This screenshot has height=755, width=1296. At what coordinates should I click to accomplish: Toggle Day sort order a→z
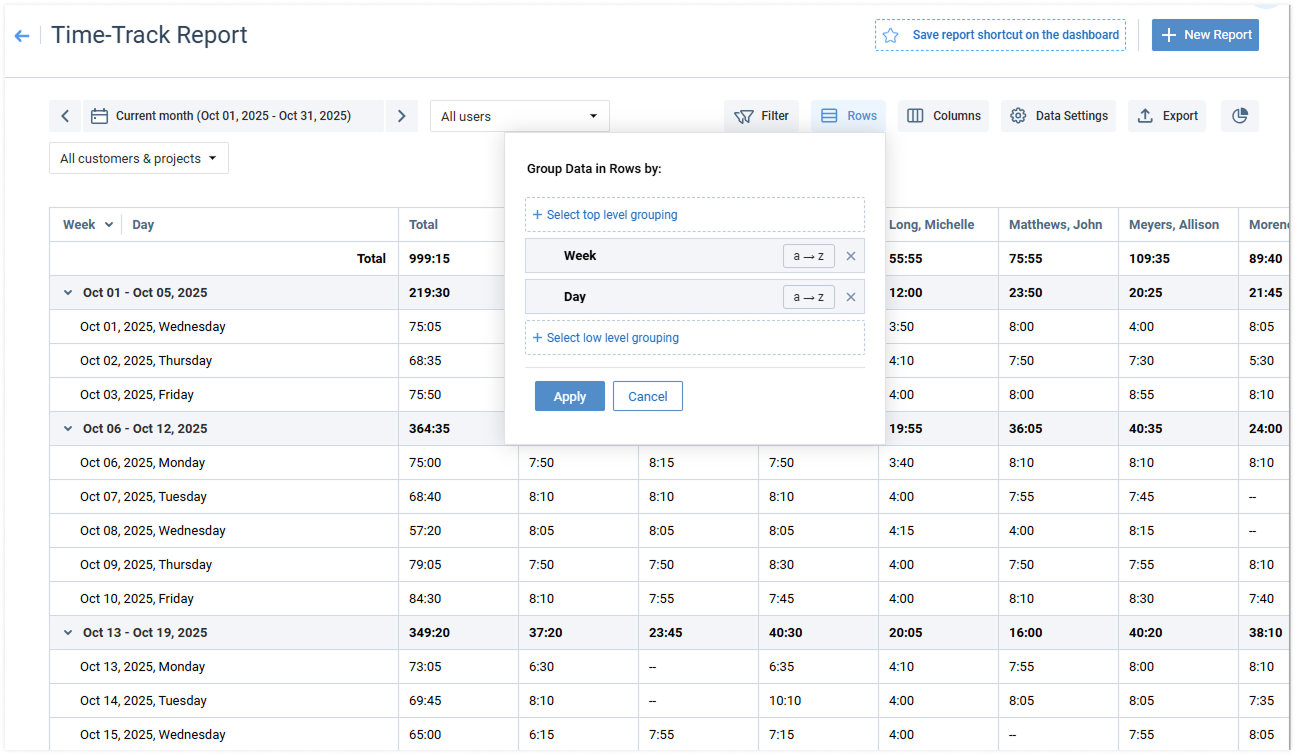[808, 297]
